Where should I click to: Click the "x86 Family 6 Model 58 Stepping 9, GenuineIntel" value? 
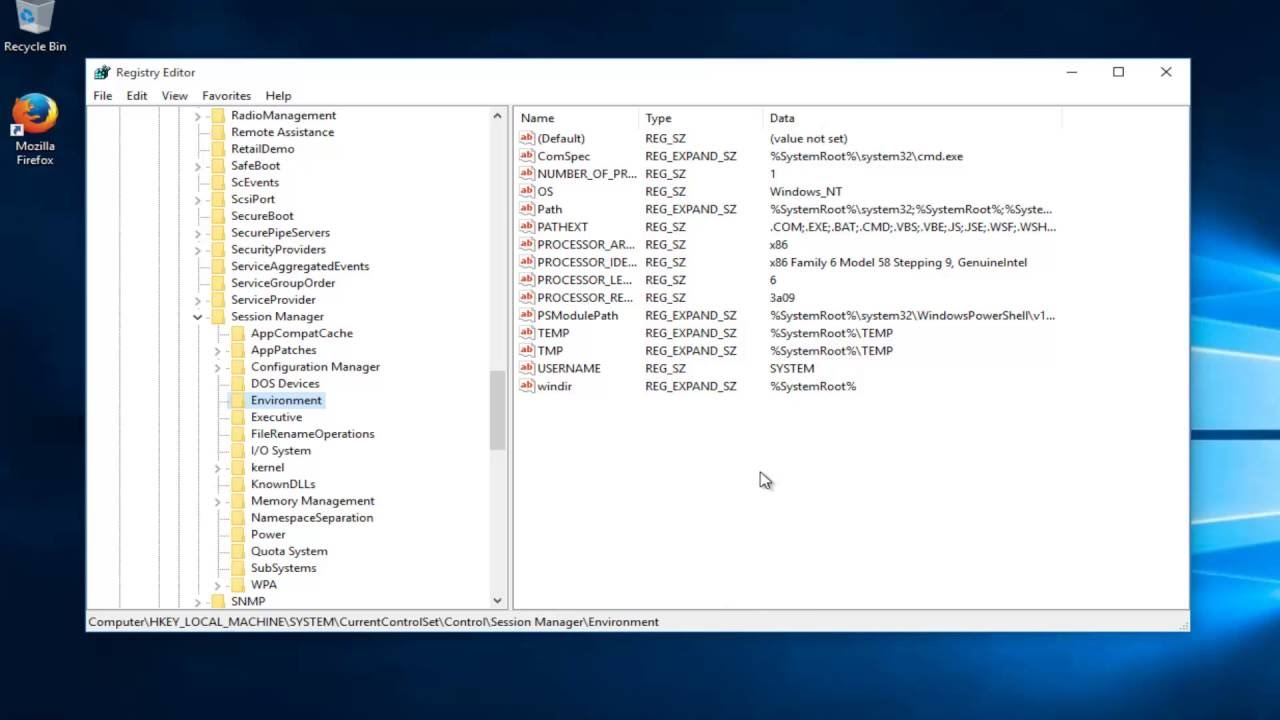[x=898, y=262]
